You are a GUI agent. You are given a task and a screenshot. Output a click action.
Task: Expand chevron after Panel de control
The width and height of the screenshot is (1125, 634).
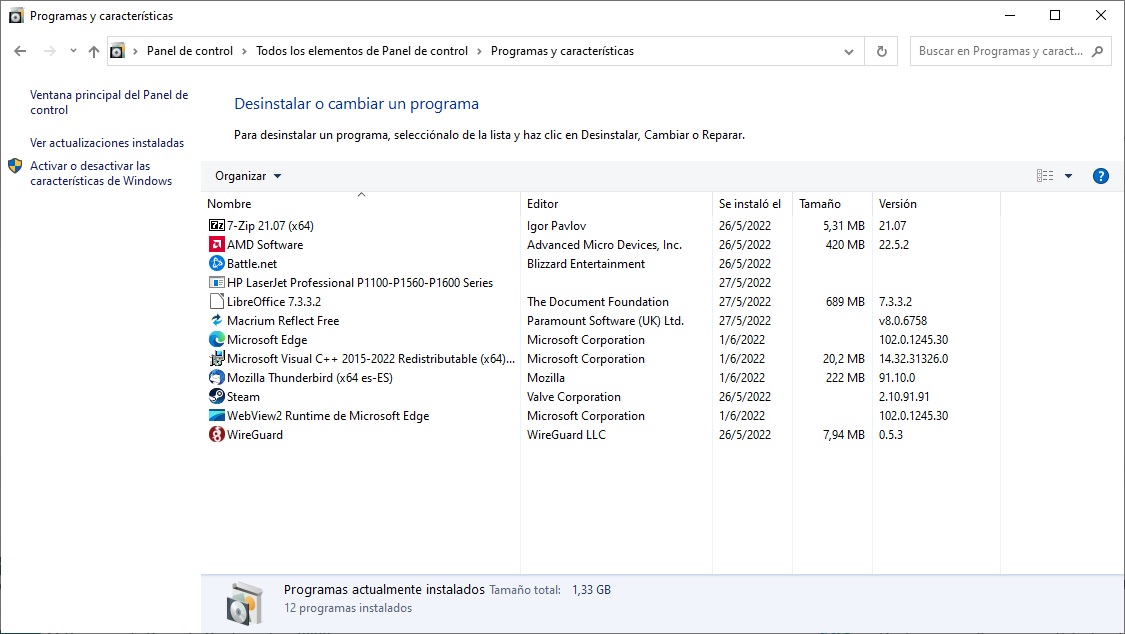click(x=245, y=51)
